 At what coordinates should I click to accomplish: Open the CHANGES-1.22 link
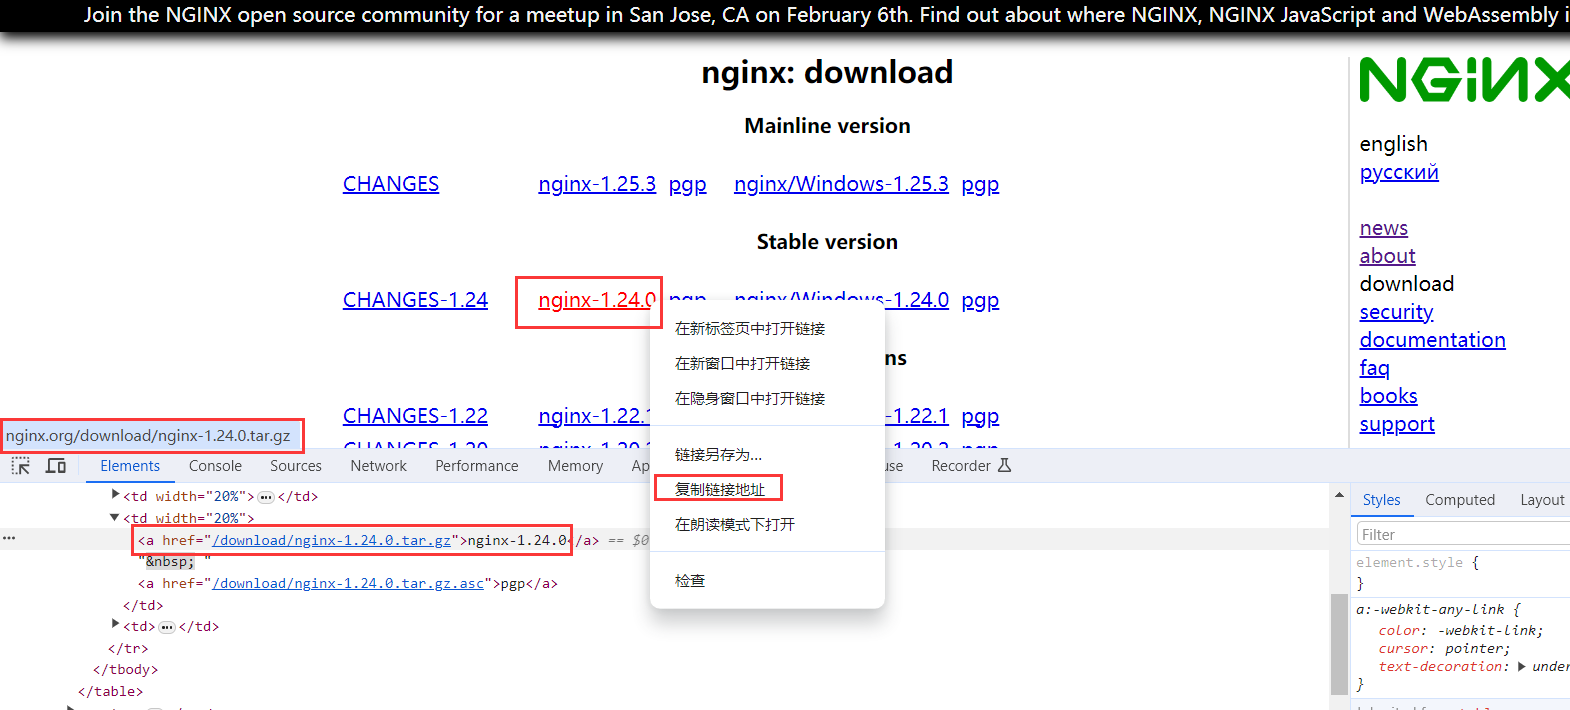tap(415, 416)
